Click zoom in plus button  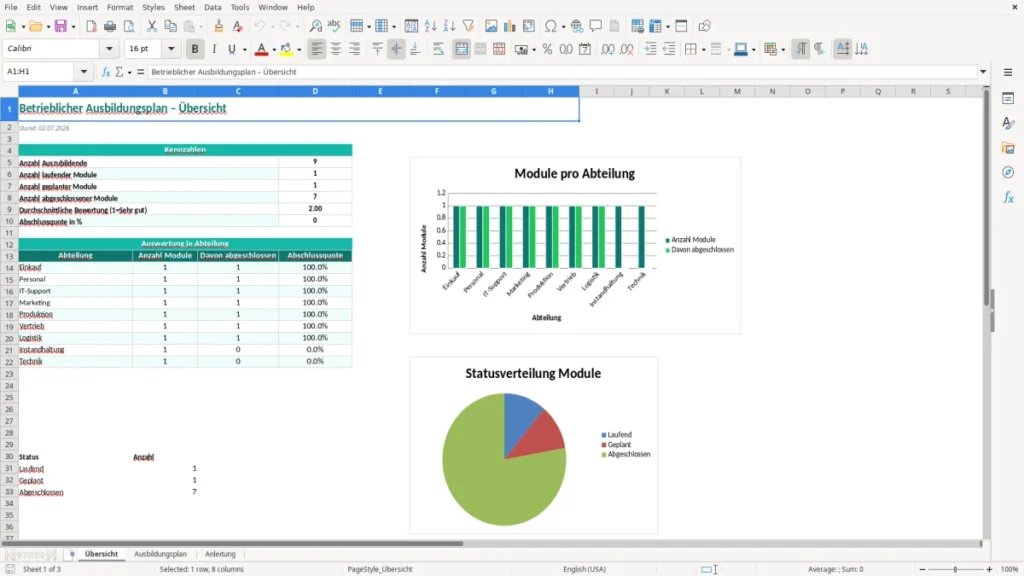click(x=989, y=569)
